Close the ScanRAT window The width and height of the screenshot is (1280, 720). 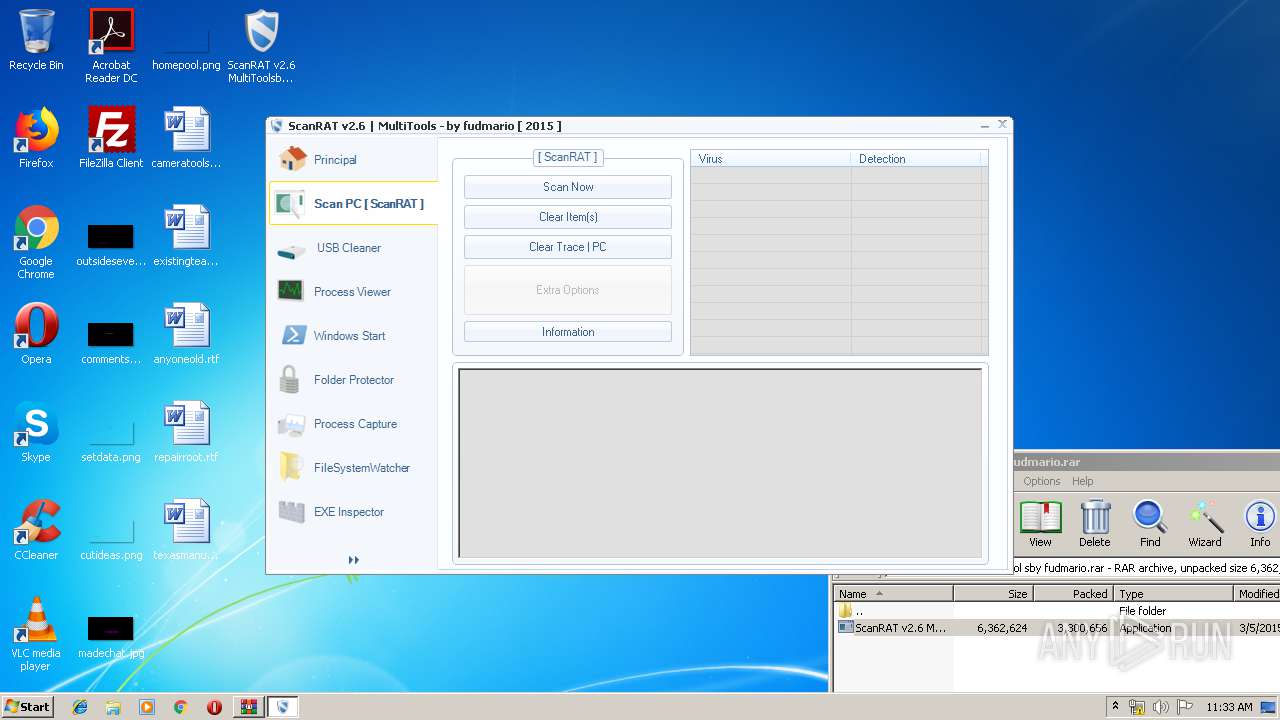1002,125
